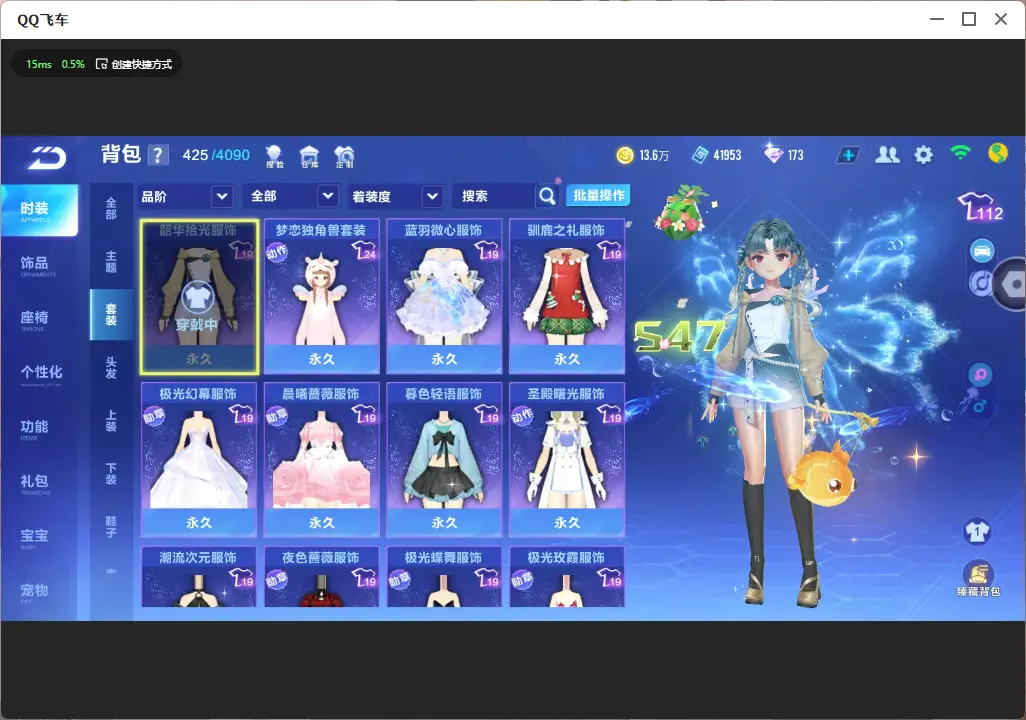Image resolution: width=1026 pixels, height=720 pixels.
Task: Select the 极光蝶舞服饰 outfit card
Action: pos(444,577)
